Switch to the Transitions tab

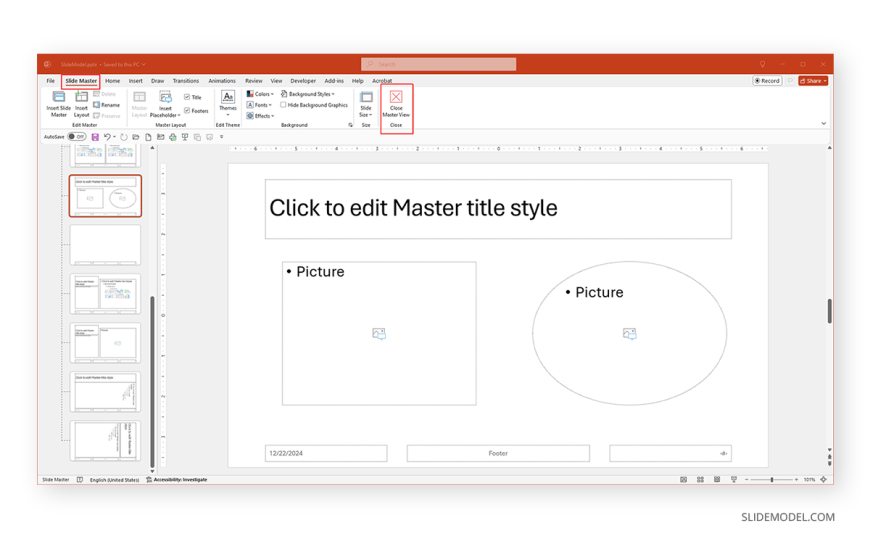(x=185, y=81)
